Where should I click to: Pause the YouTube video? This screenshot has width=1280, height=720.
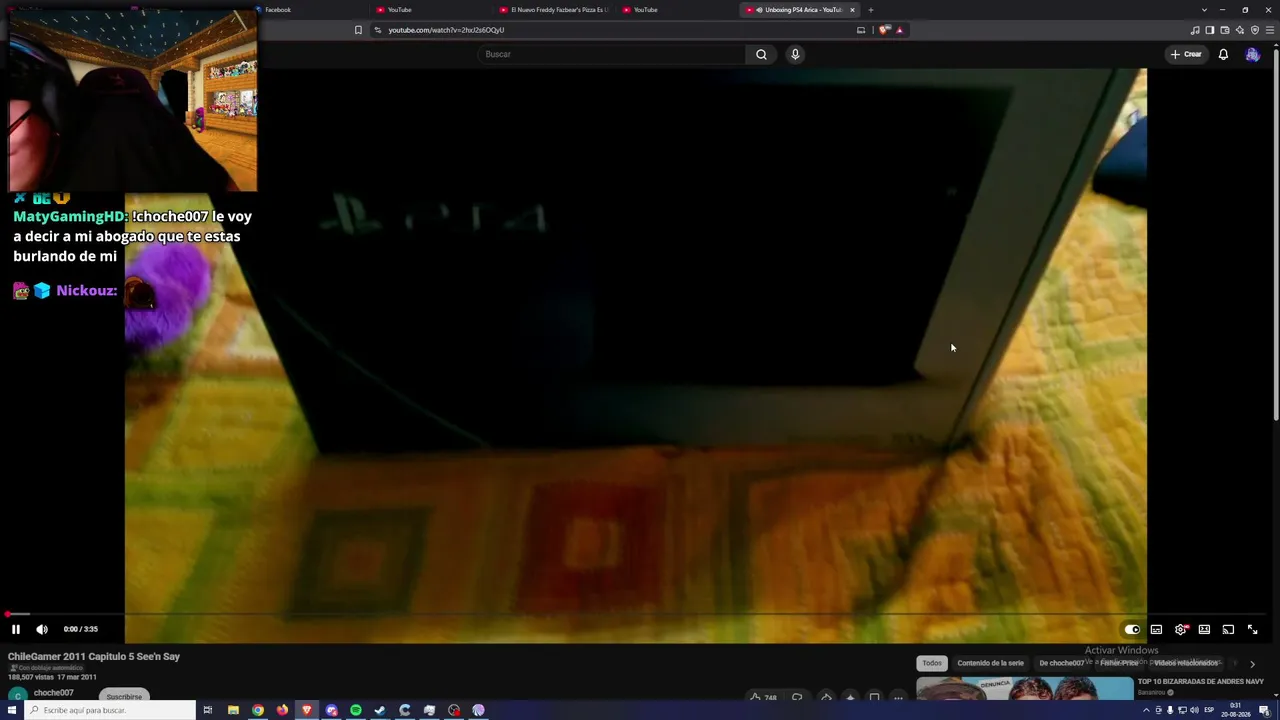(x=16, y=629)
